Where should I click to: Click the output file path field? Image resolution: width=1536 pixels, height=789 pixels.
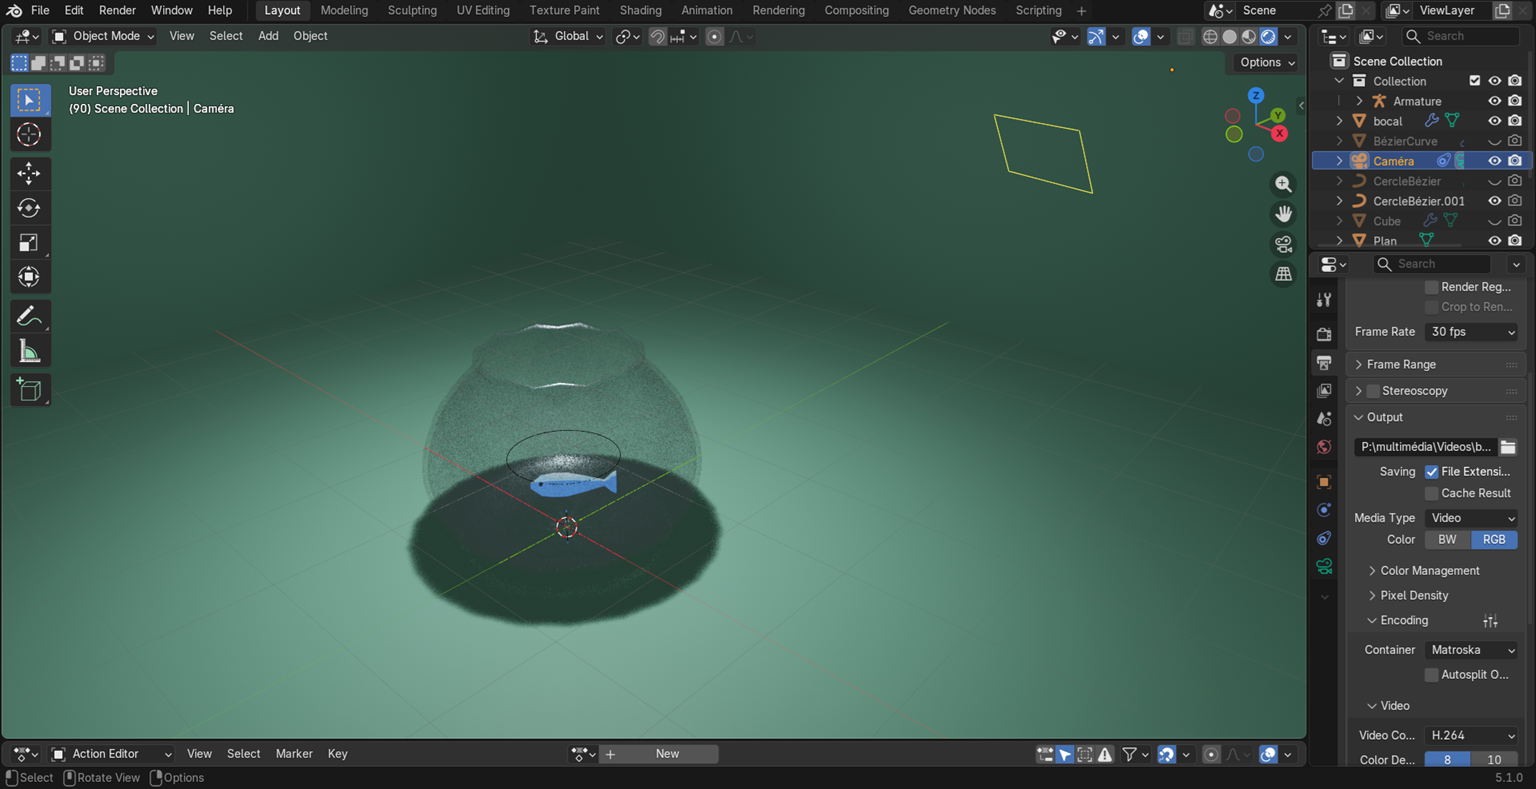click(1425, 447)
